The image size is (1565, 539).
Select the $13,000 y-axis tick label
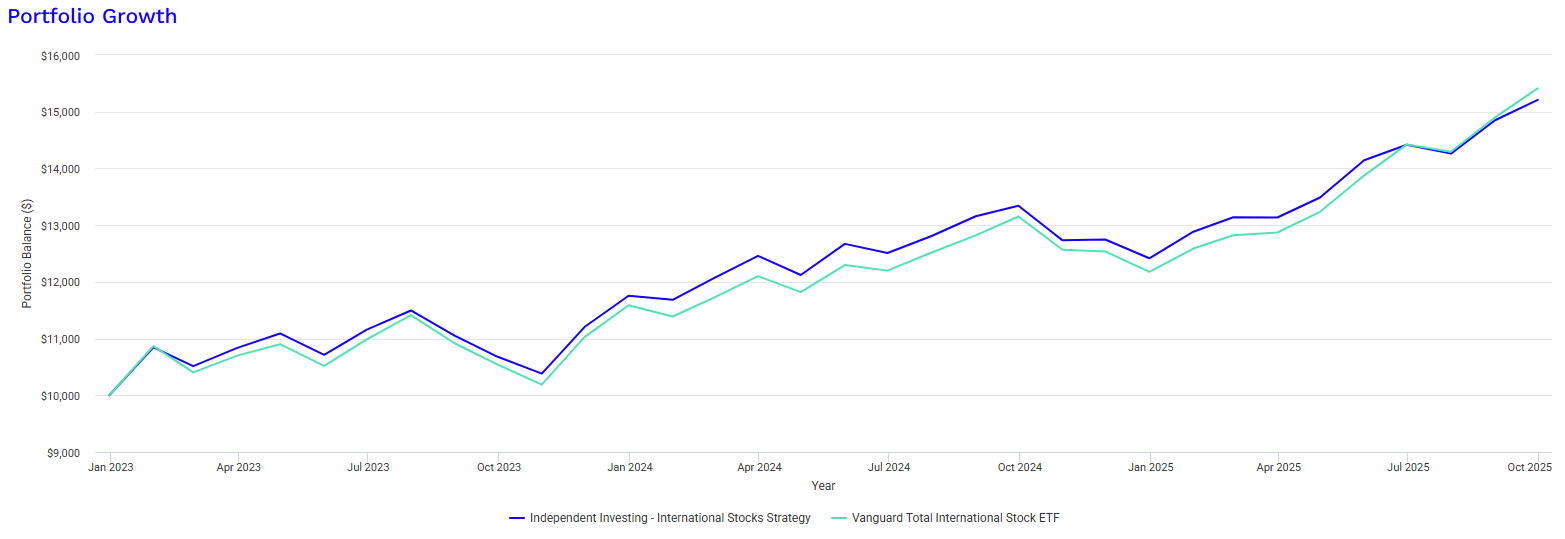pos(62,226)
